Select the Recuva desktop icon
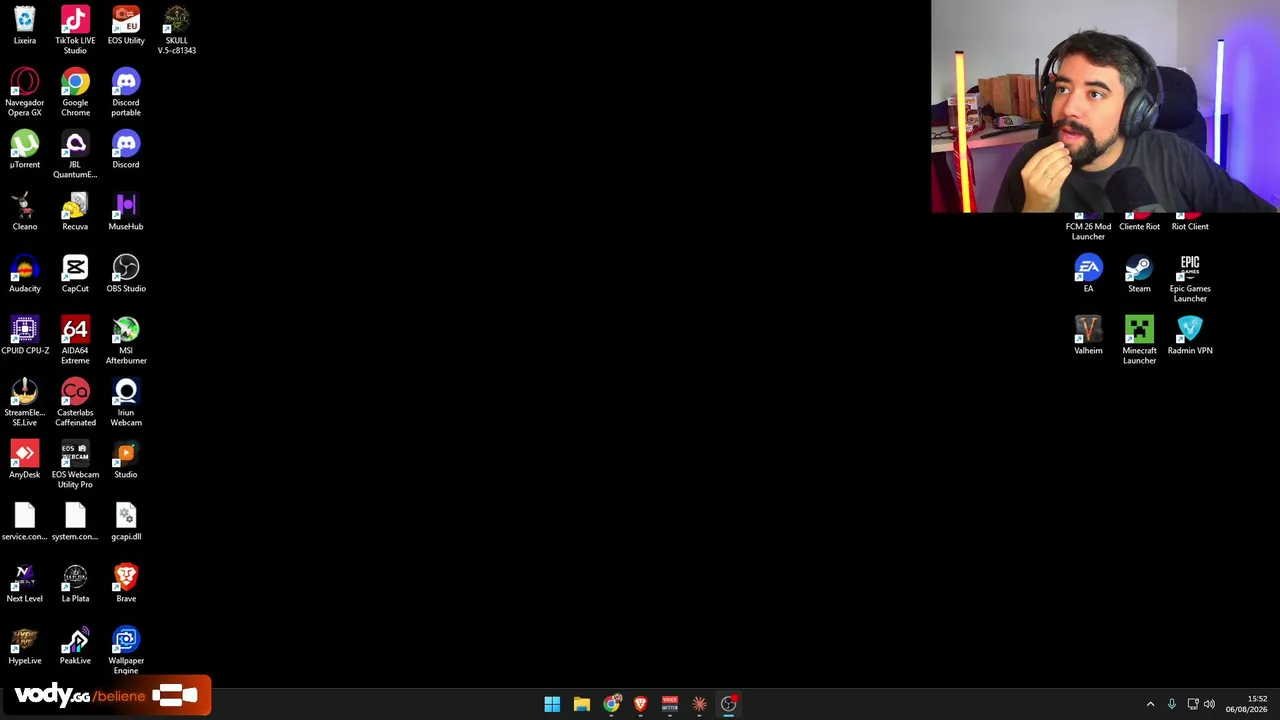1280x720 pixels. click(x=75, y=206)
